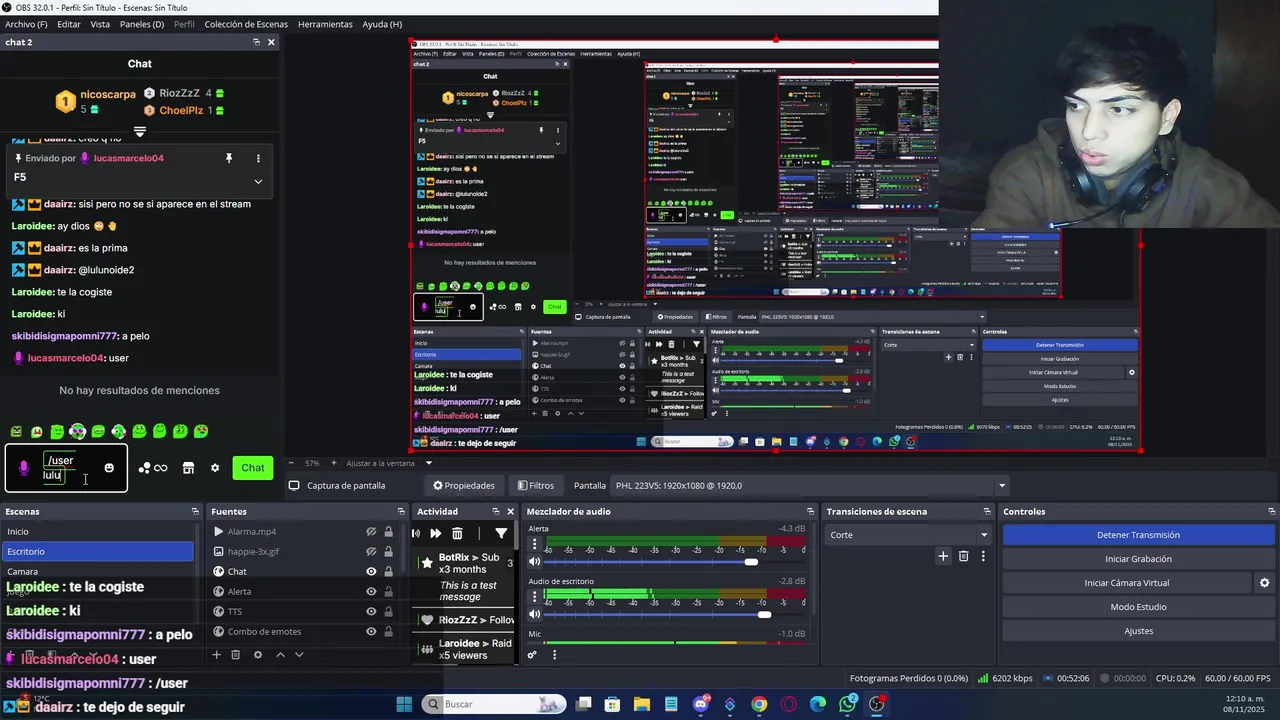Toggle visibility of happie-3x.gif source
The image size is (1280, 720).
[371, 552]
